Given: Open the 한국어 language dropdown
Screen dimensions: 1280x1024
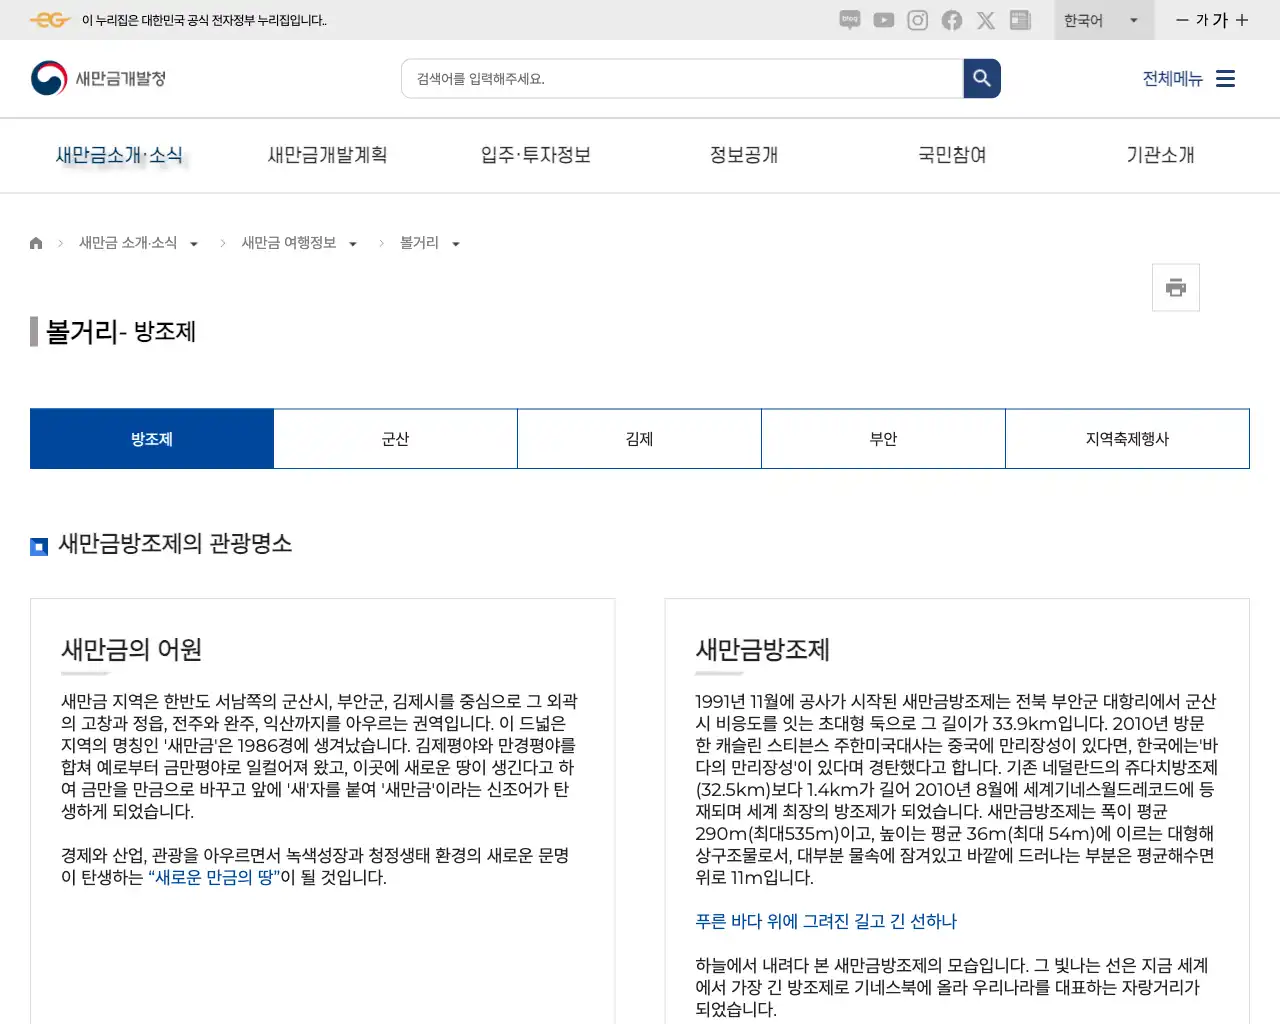Looking at the screenshot, I should pyautogui.click(x=1103, y=20).
